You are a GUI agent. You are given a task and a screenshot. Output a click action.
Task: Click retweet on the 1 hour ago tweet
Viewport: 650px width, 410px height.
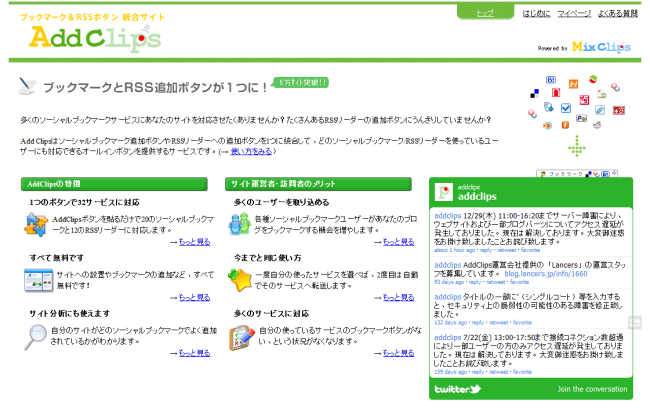click(x=506, y=250)
